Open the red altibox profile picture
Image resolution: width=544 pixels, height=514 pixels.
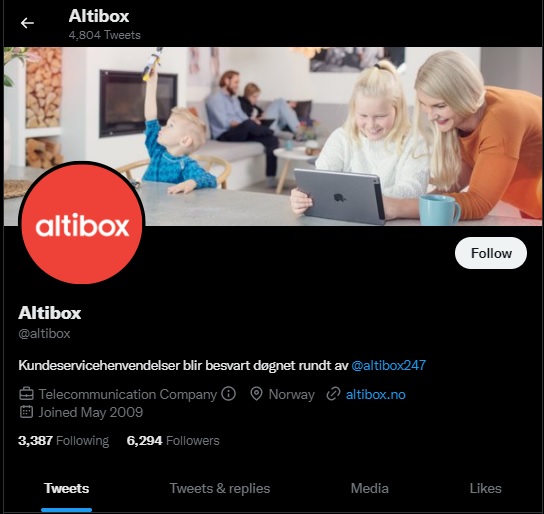(82, 224)
